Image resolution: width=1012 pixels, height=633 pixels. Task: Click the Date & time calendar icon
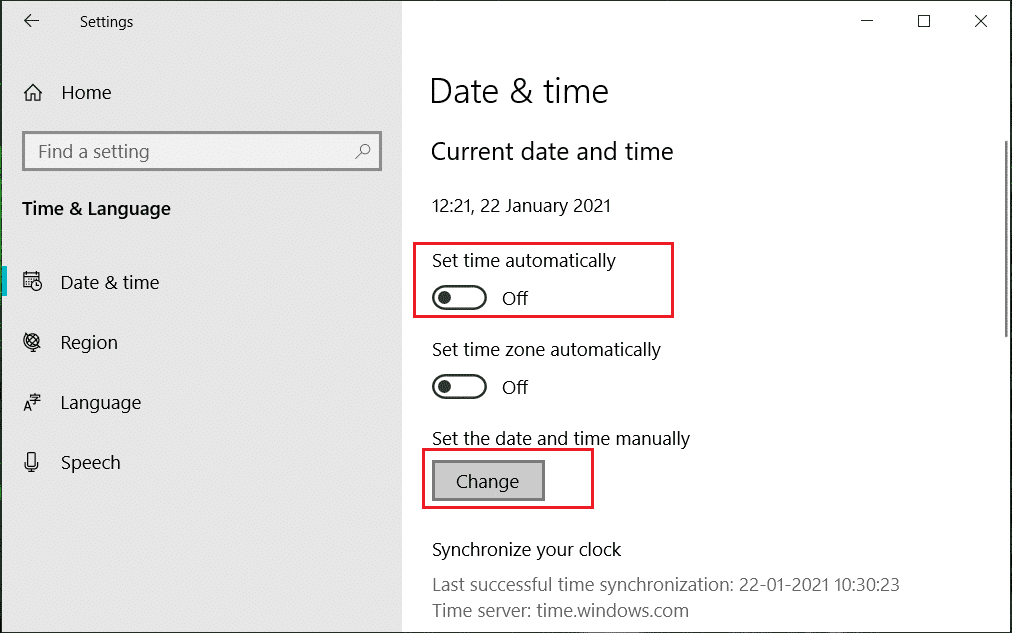33,282
